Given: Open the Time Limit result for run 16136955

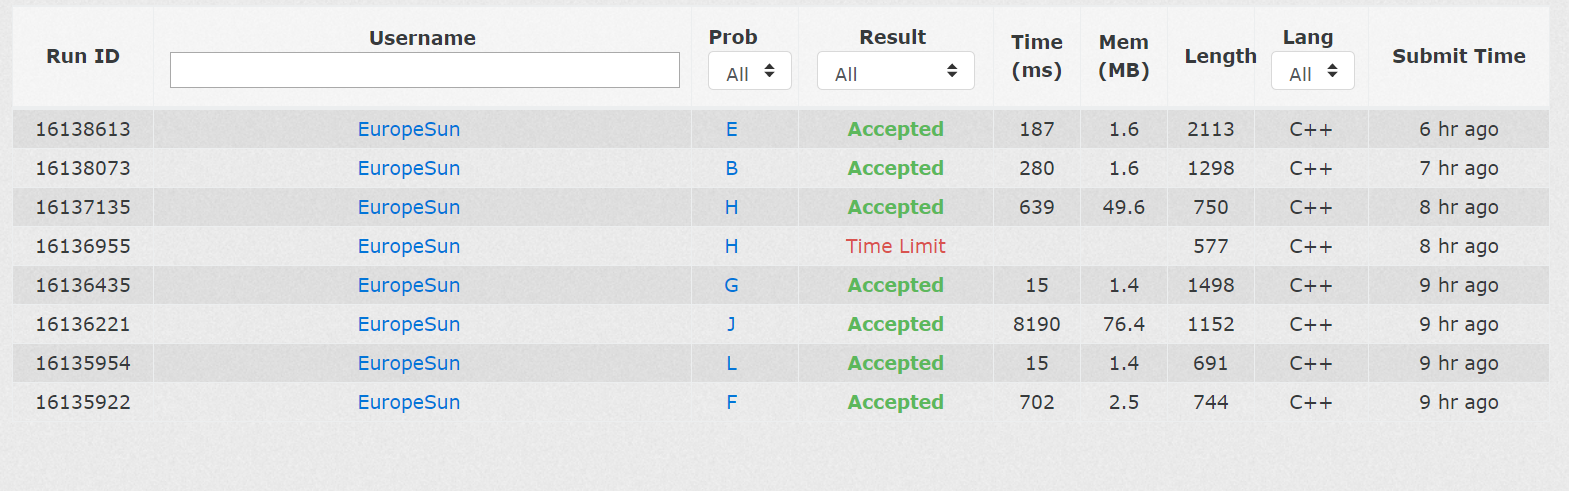Looking at the screenshot, I should point(895,246).
